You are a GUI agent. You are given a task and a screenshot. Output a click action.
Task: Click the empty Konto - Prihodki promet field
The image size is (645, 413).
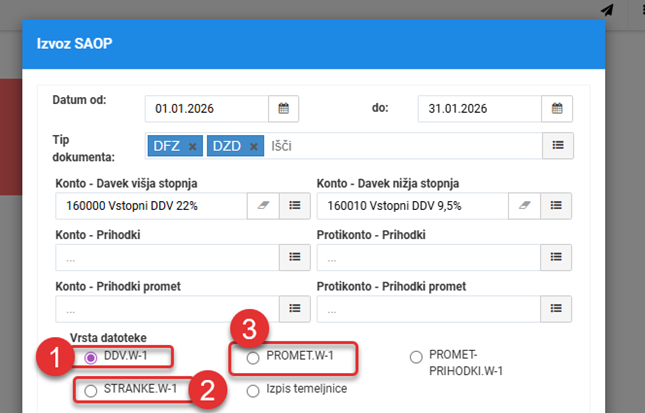[167, 309]
